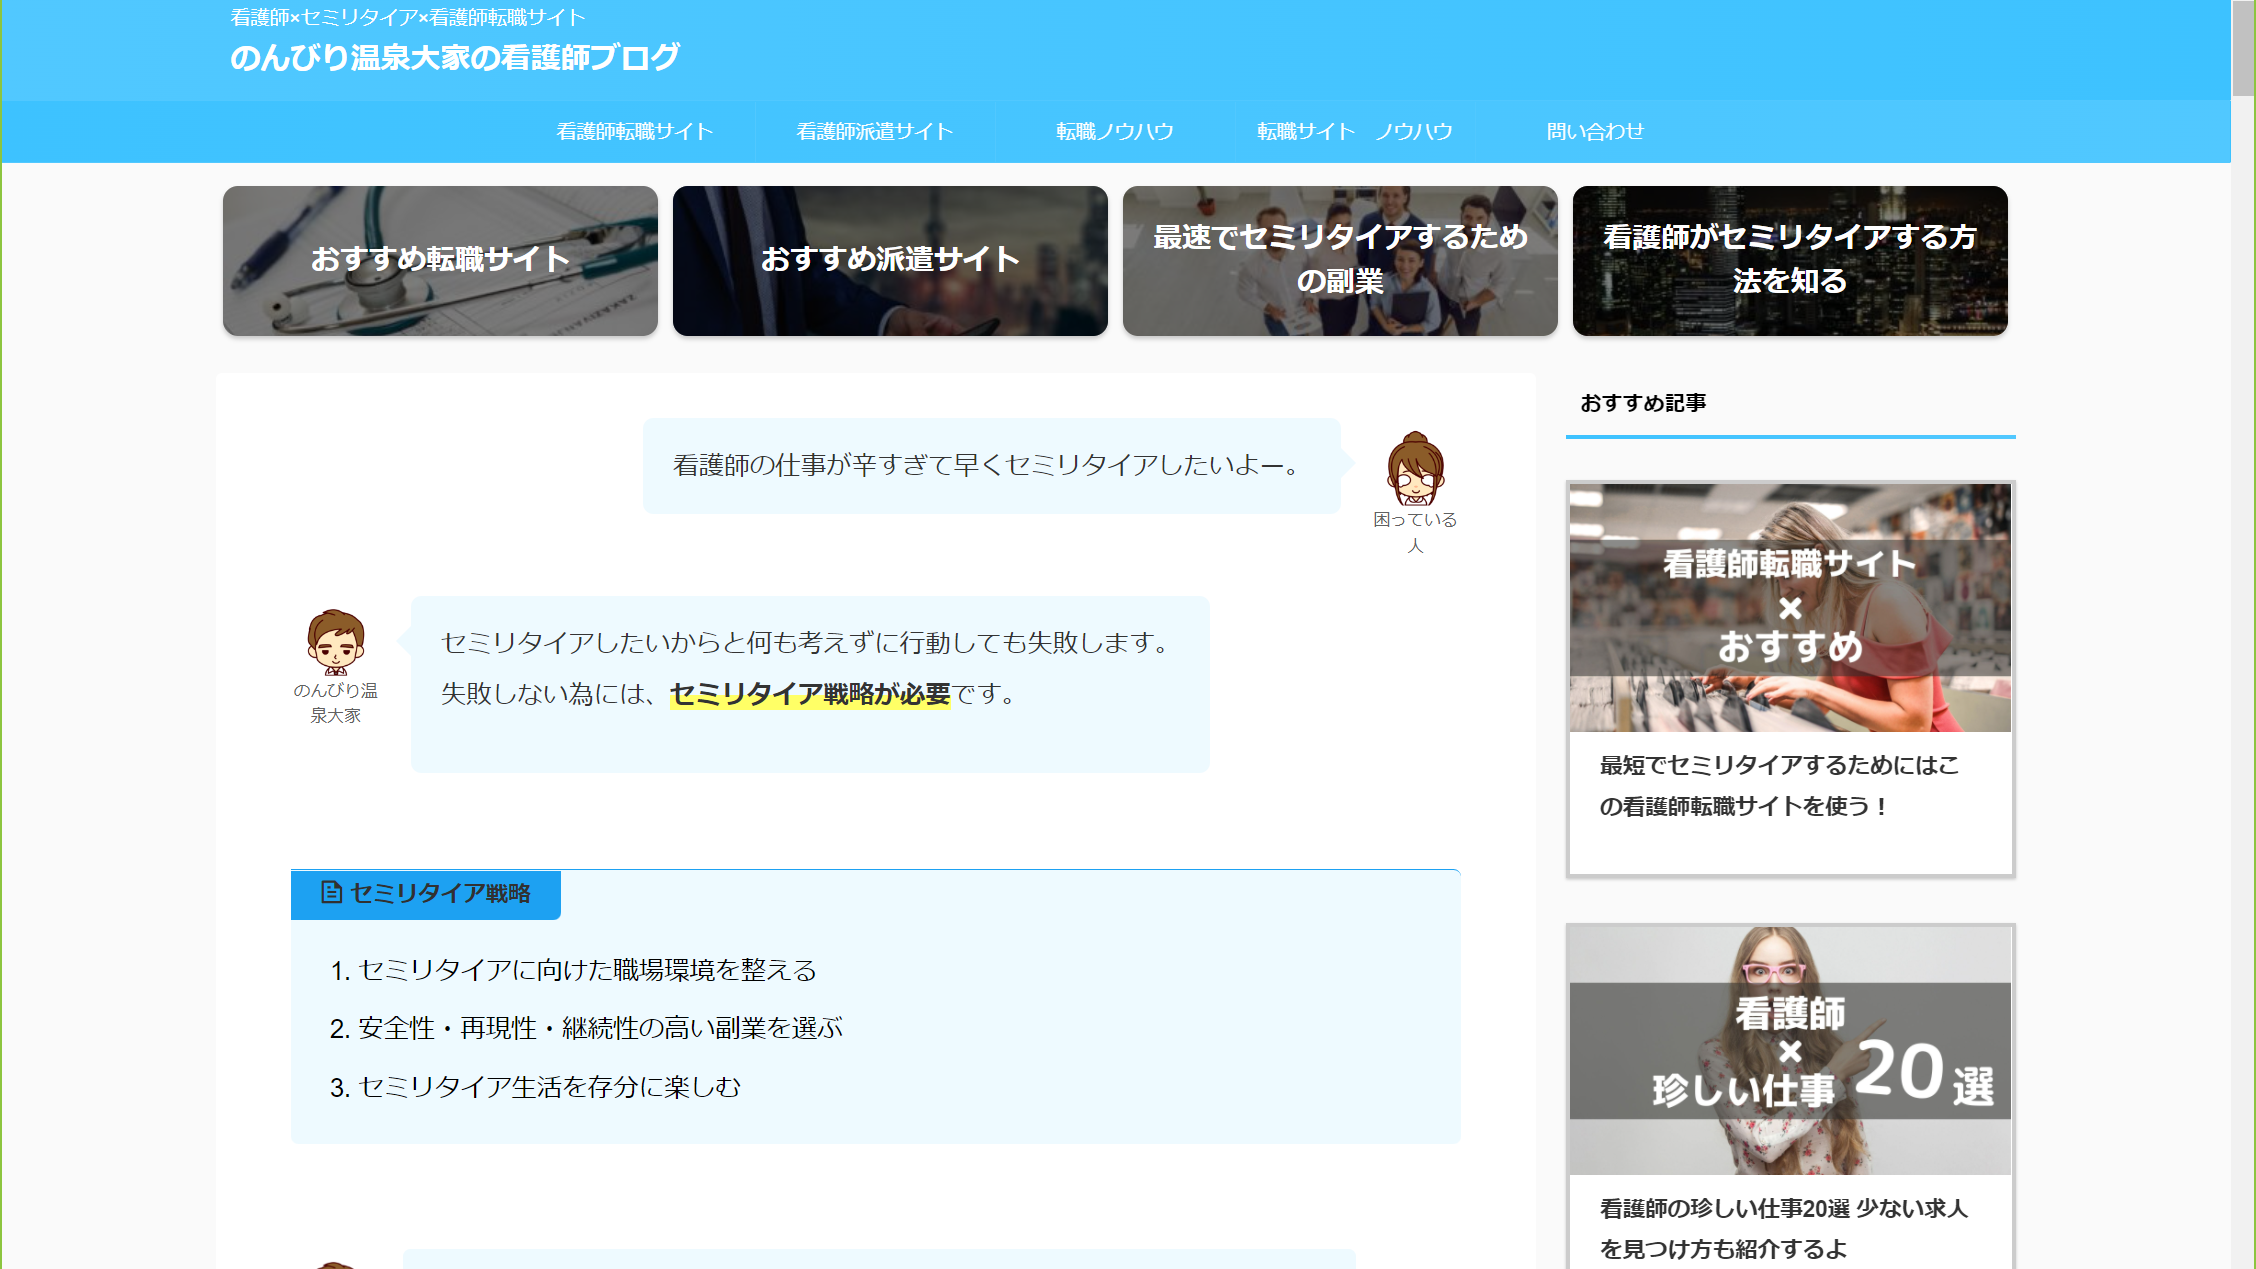Click the page vertical scrollbar thumb
This screenshot has width=2256, height=1269.
[2244, 48]
